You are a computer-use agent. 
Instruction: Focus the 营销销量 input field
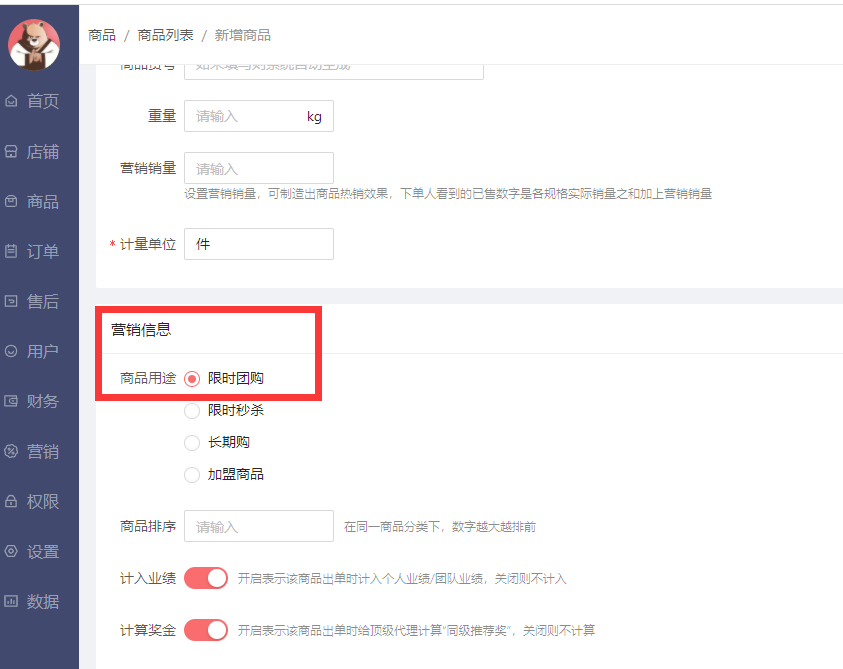[258, 168]
